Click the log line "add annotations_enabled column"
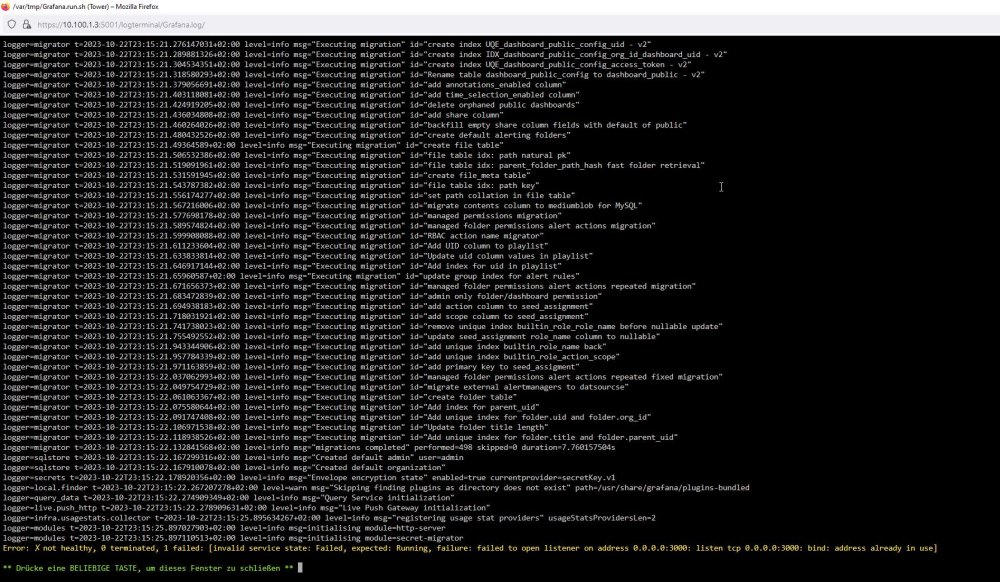The height and width of the screenshot is (582, 1000). coord(284,85)
